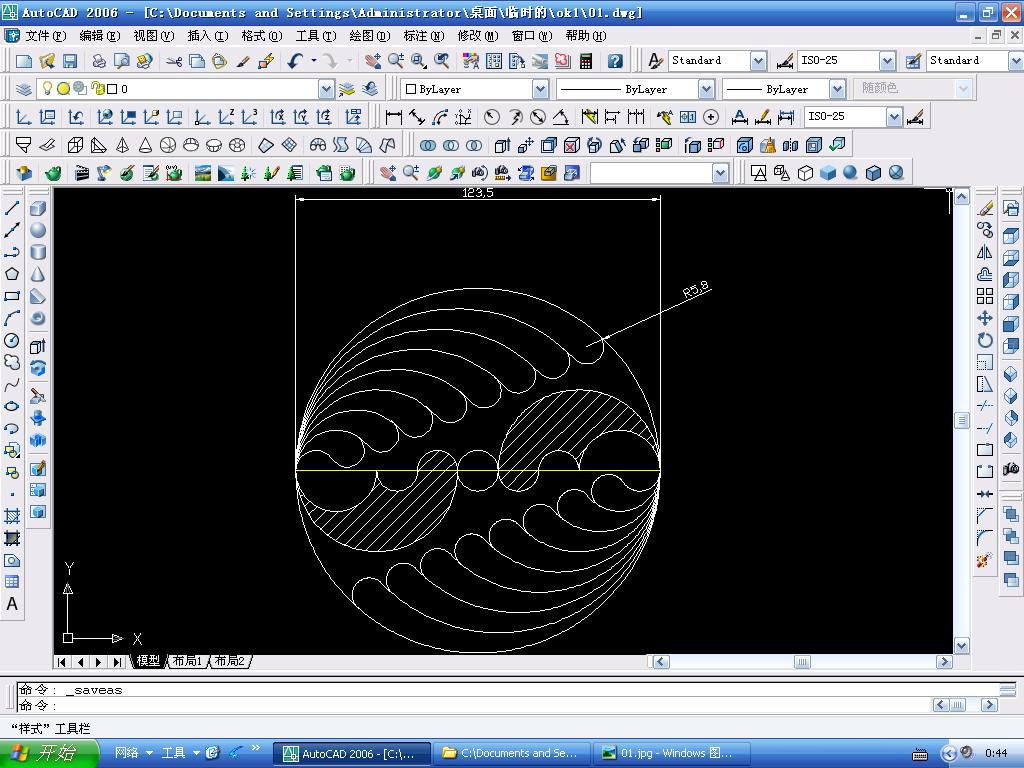Screen dimensions: 1024x768
Task: Click the Explode tool icon
Action: pyautogui.click(x=985, y=560)
